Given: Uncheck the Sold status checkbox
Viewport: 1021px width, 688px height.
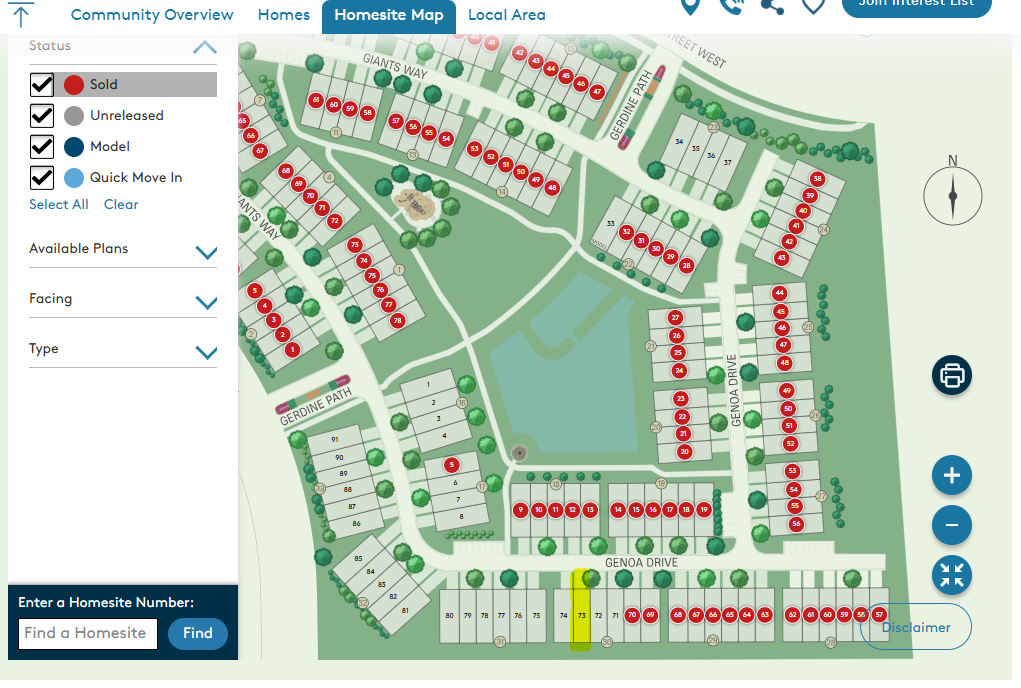Looking at the screenshot, I should (42, 85).
